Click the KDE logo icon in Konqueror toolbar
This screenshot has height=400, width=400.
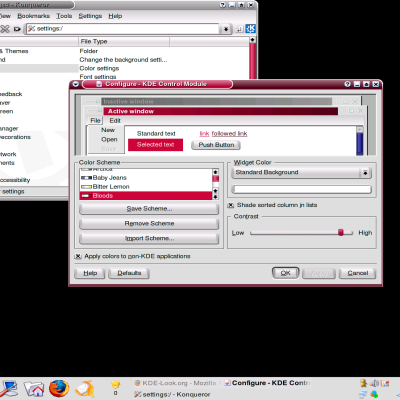click(251, 29)
